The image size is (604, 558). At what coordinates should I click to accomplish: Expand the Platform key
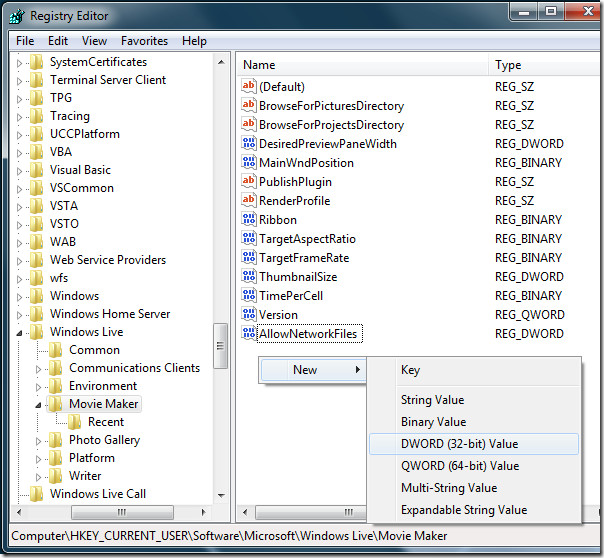(38, 459)
